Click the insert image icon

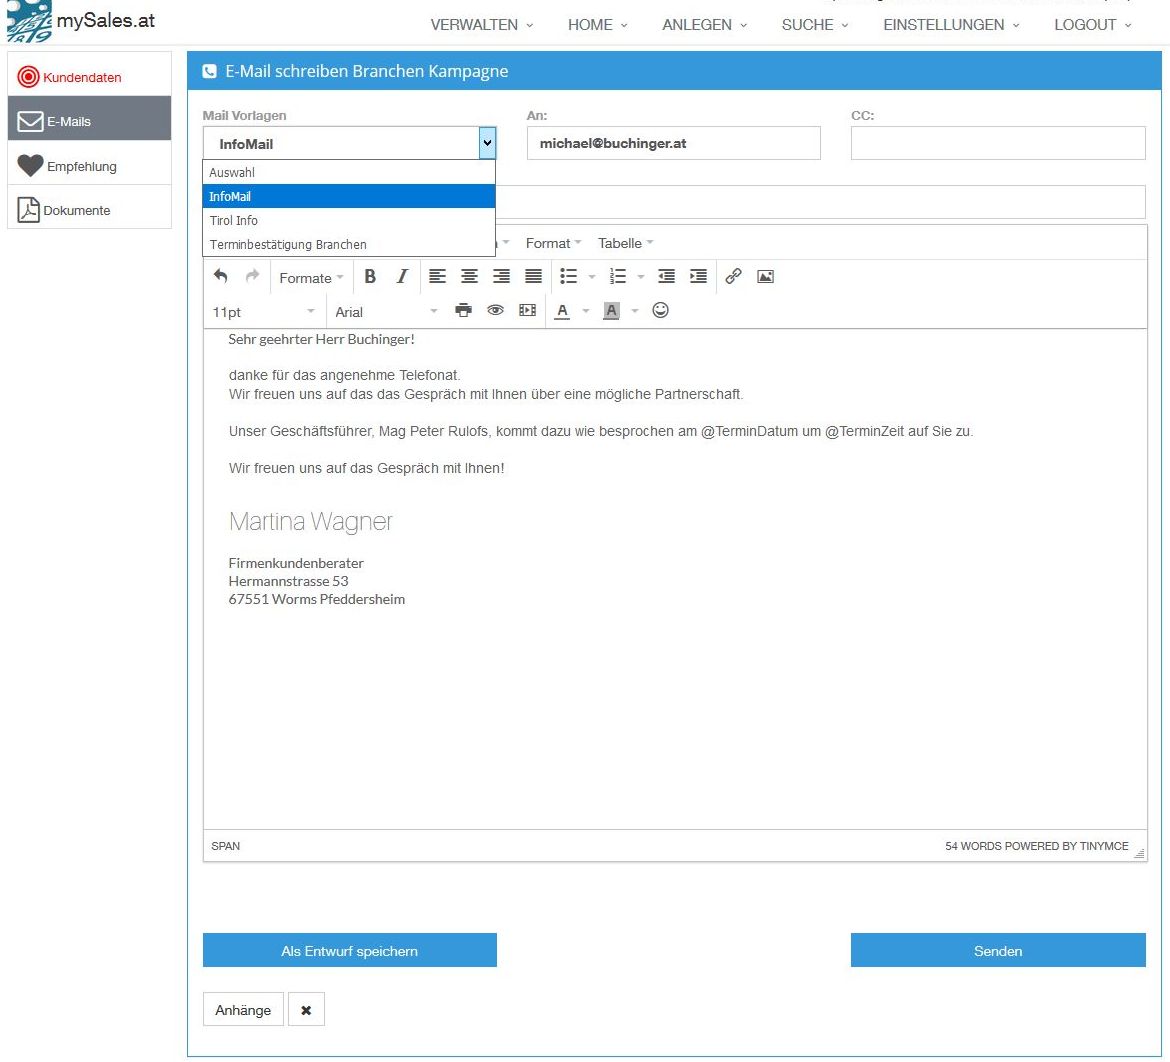(x=765, y=277)
